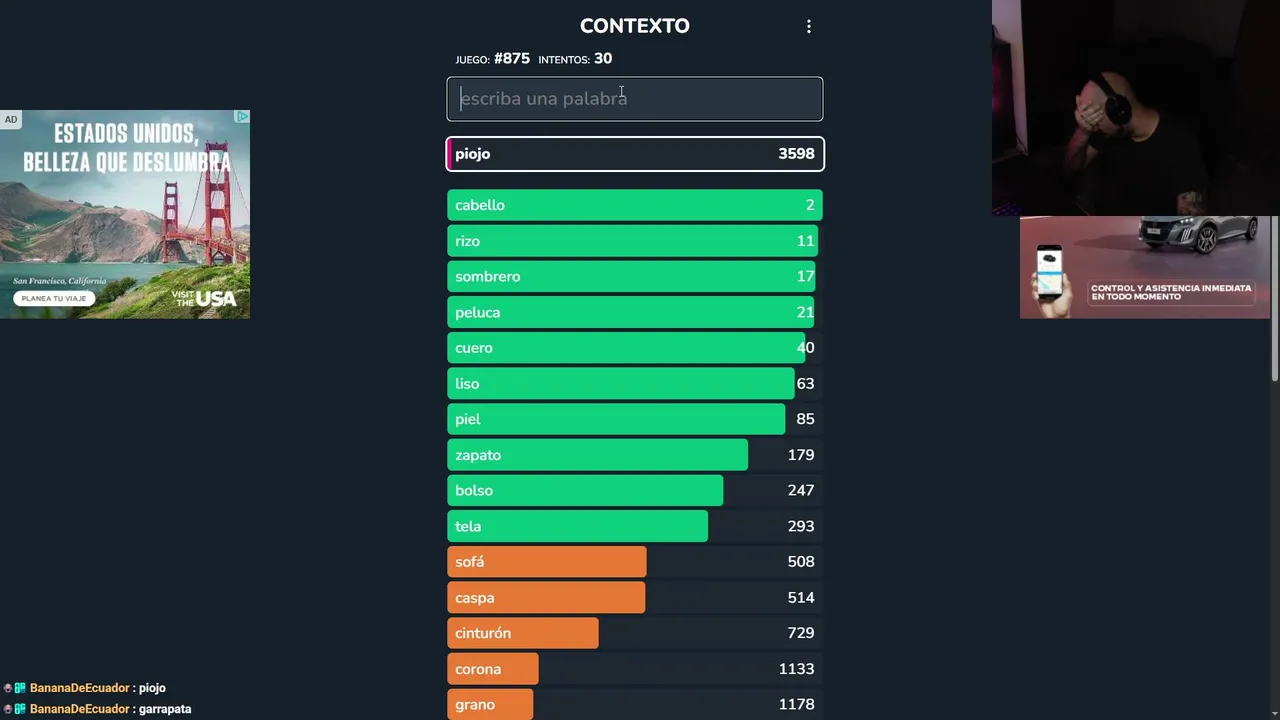This screenshot has height=720, width=1280.
Task: Click the badge next to the piojo chat message
Action: click(x=19, y=688)
